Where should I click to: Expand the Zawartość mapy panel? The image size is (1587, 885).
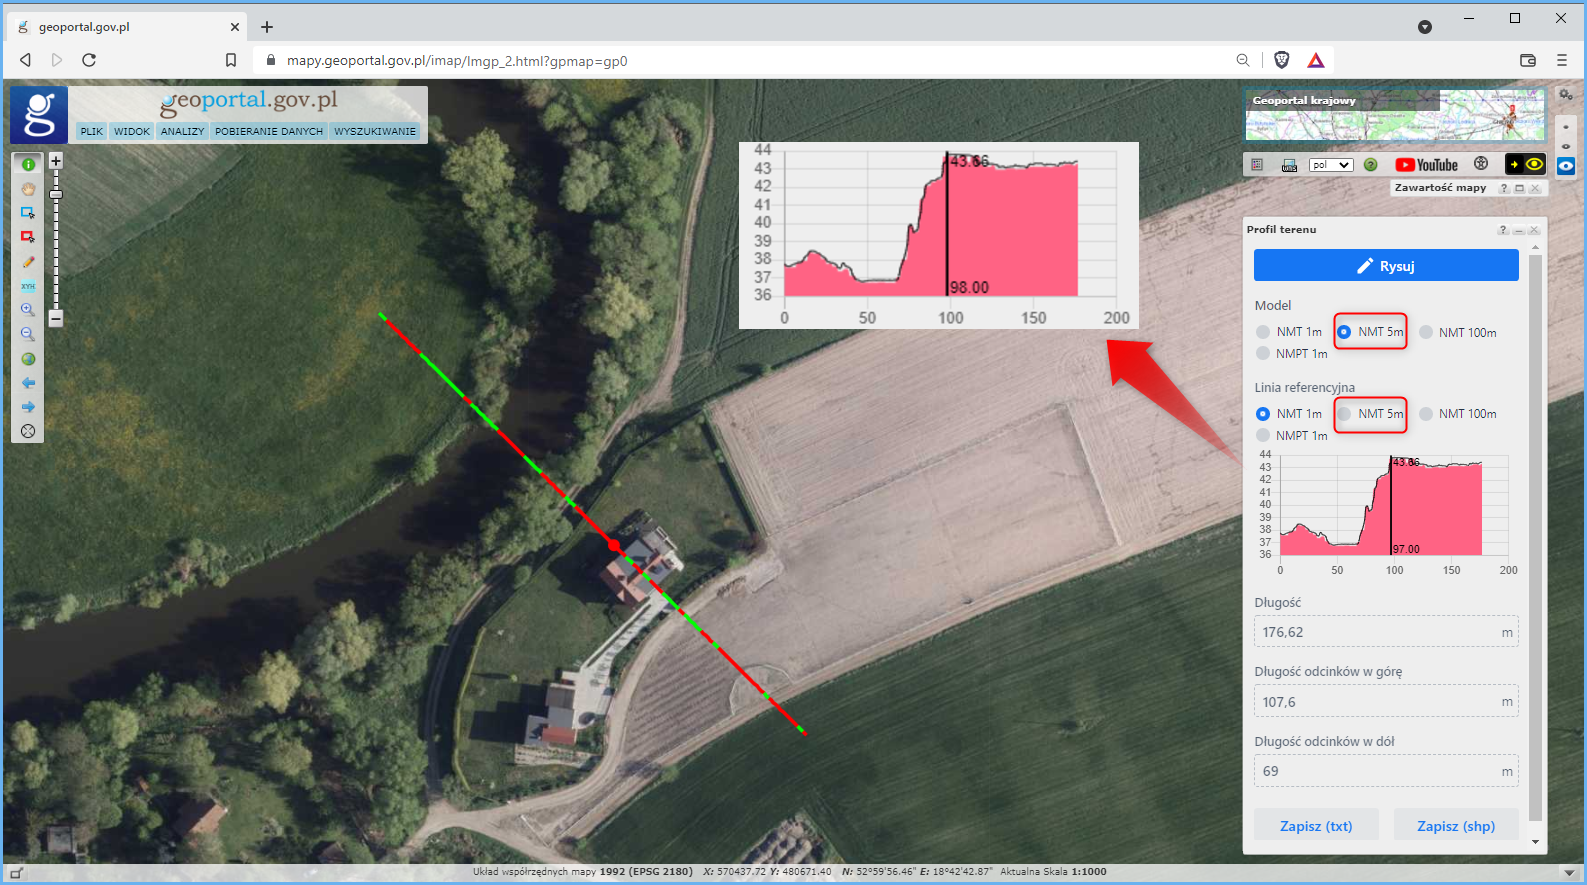1519,188
